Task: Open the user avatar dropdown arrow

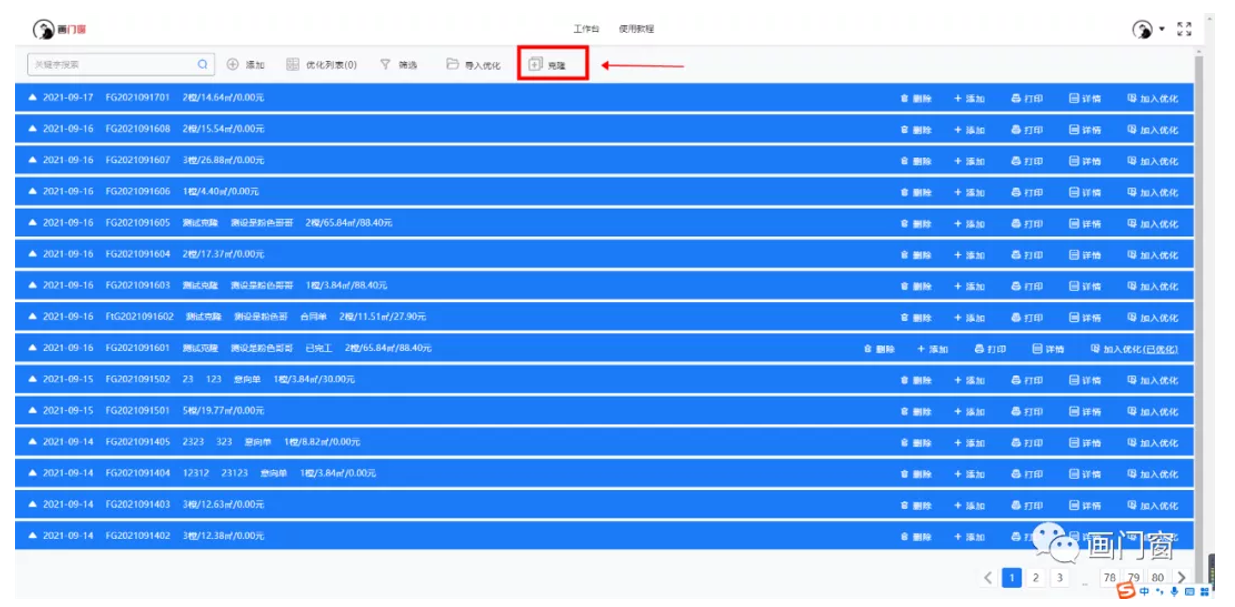Action: click(x=1162, y=30)
